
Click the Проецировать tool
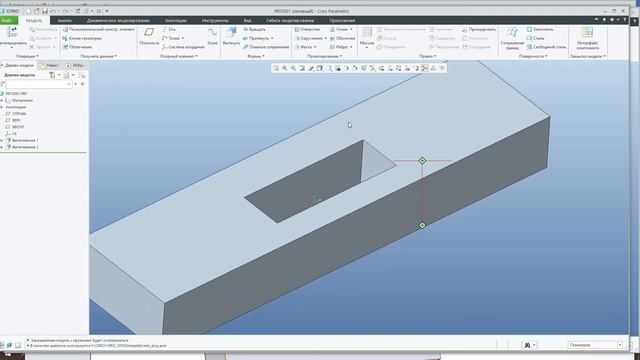(479, 29)
